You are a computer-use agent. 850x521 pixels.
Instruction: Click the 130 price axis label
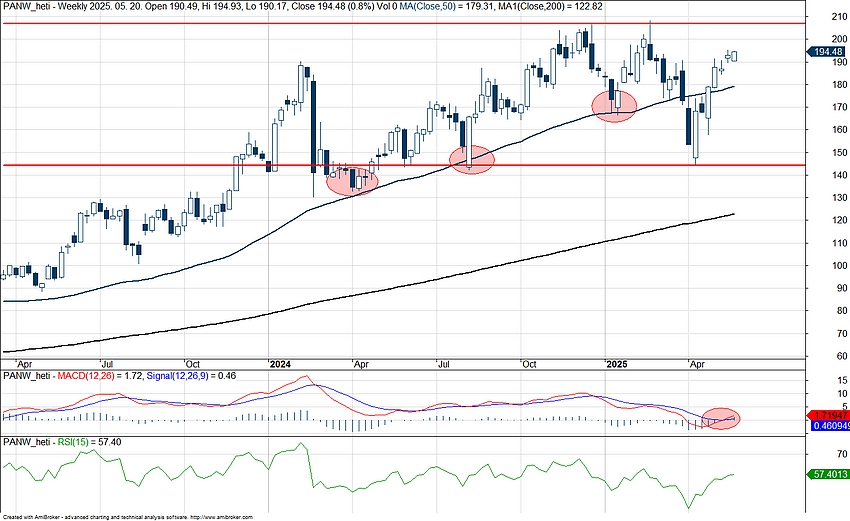point(839,197)
